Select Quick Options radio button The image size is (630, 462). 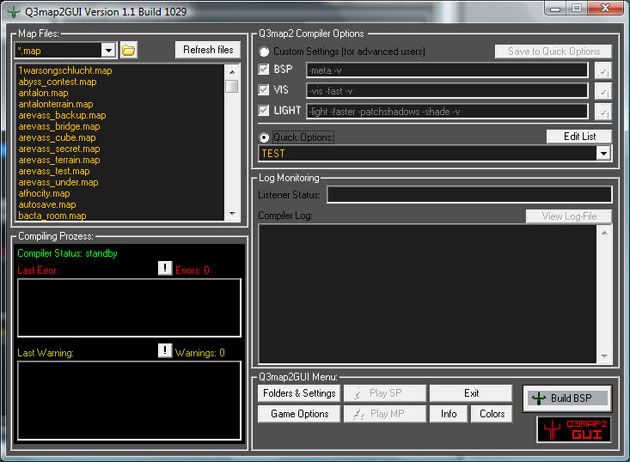(x=264, y=138)
